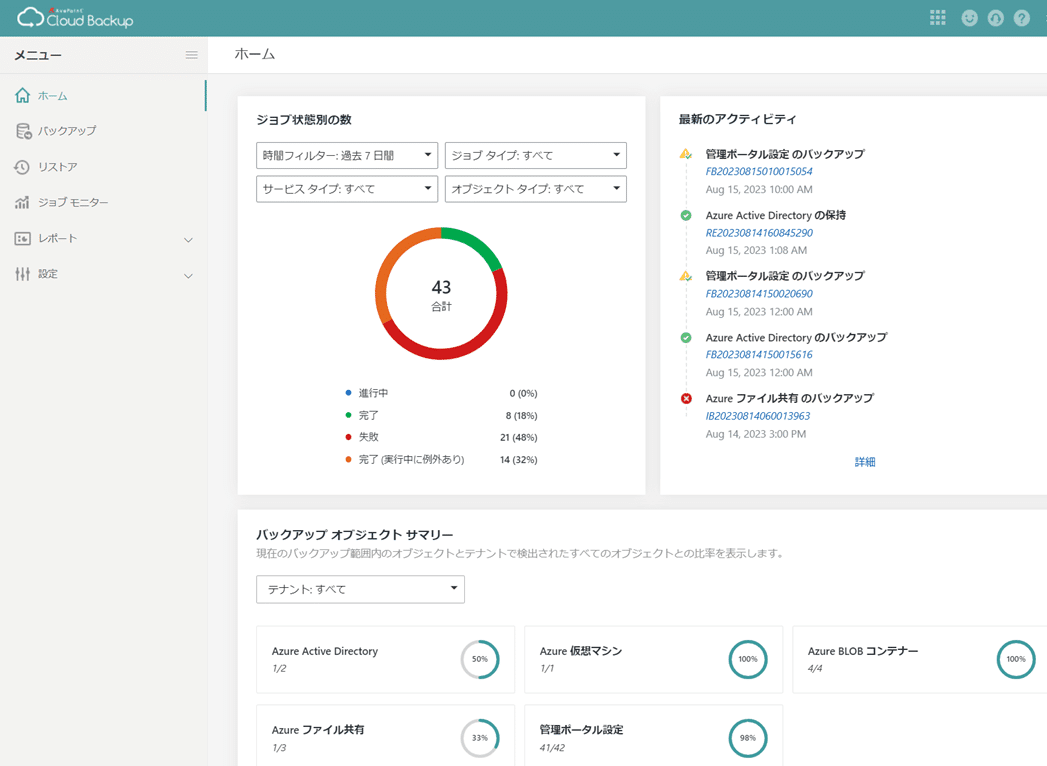Viewport: 1047px width, 766px height.
Task: Click the 完了 count 8 (18%)
Action: (x=521, y=415)
